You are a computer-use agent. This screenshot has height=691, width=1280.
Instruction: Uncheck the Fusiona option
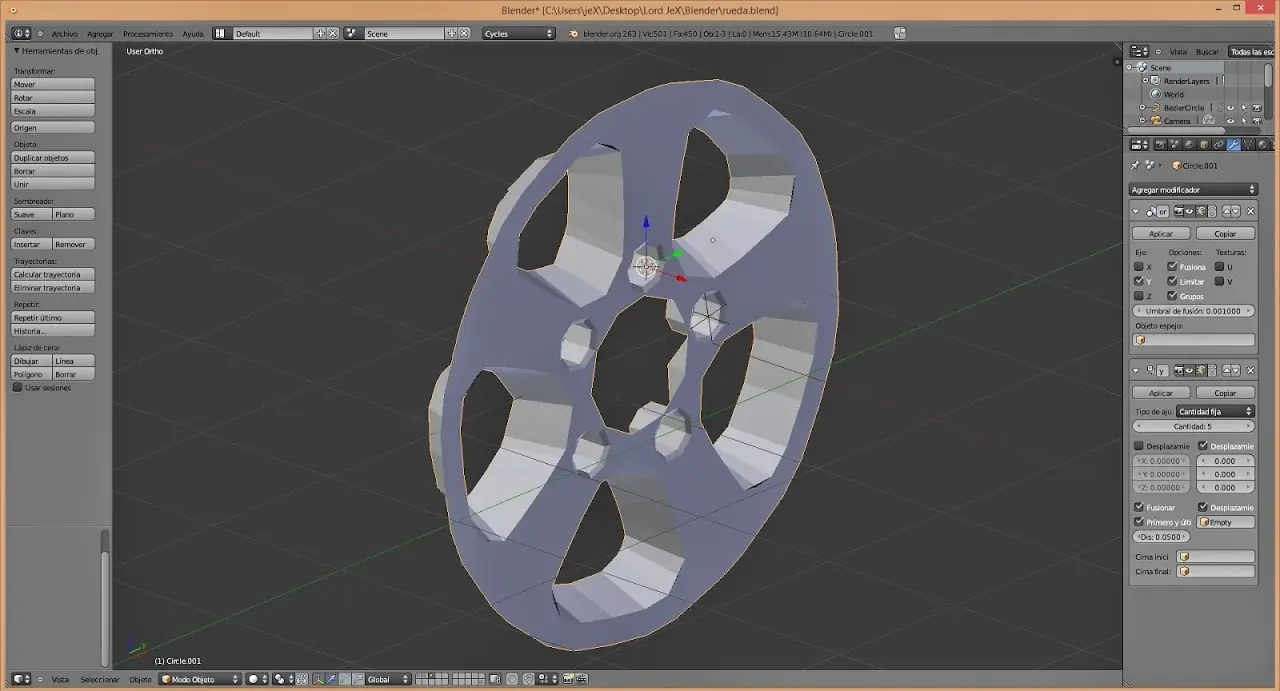(x=1172, y=267)
